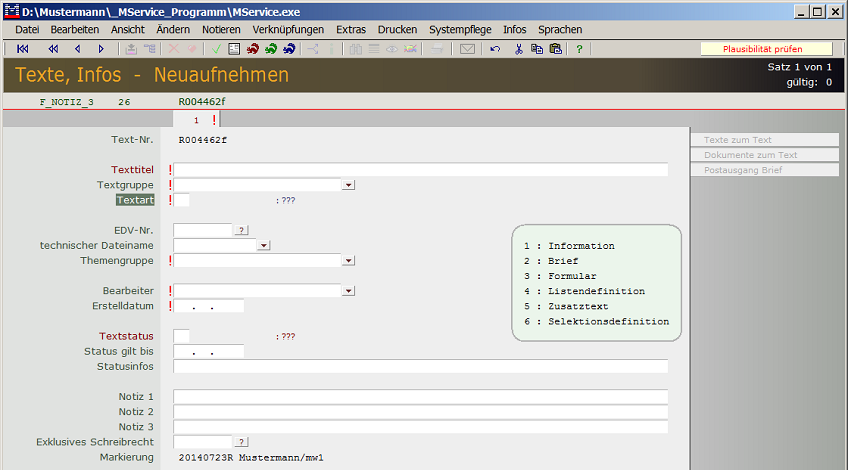
Task: Open the technischer Dateiname dropdown
Action: (x=264, y=245)
